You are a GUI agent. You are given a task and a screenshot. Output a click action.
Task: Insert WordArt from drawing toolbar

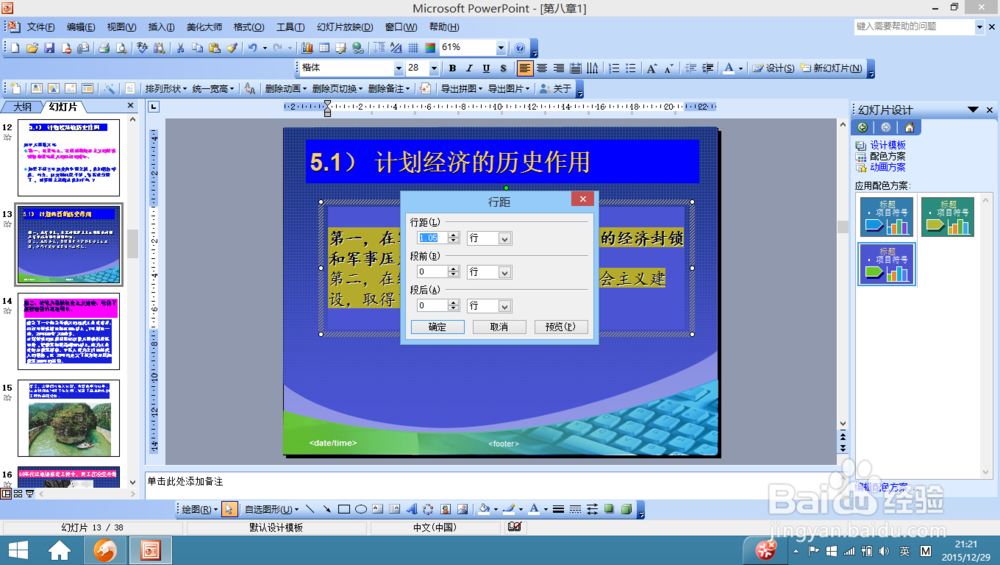pyautogui.click(x=412, y=509)
